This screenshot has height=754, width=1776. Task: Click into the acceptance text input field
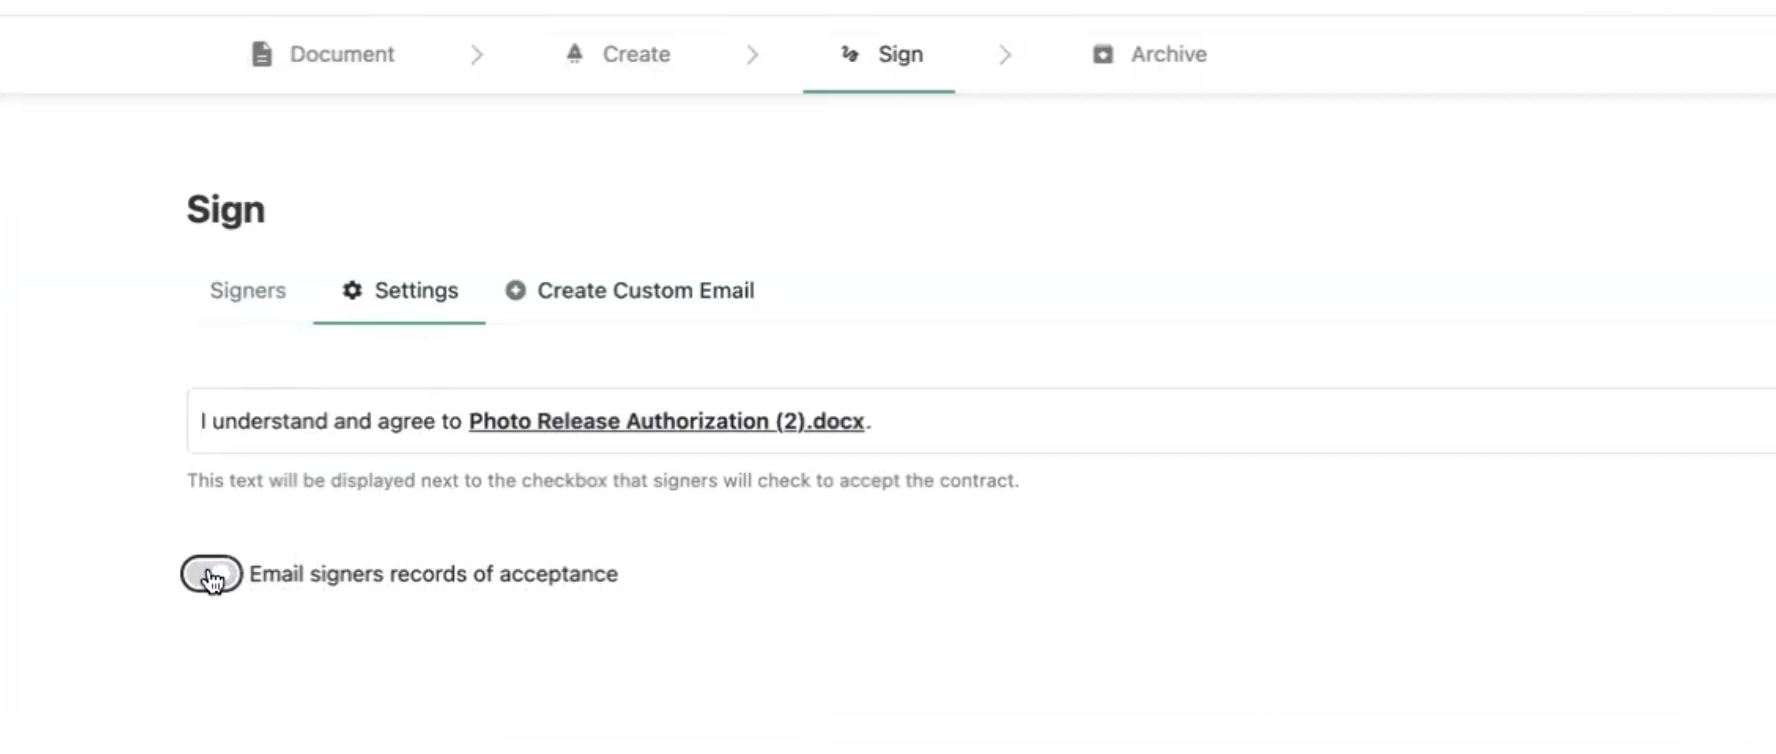[981, 421]
